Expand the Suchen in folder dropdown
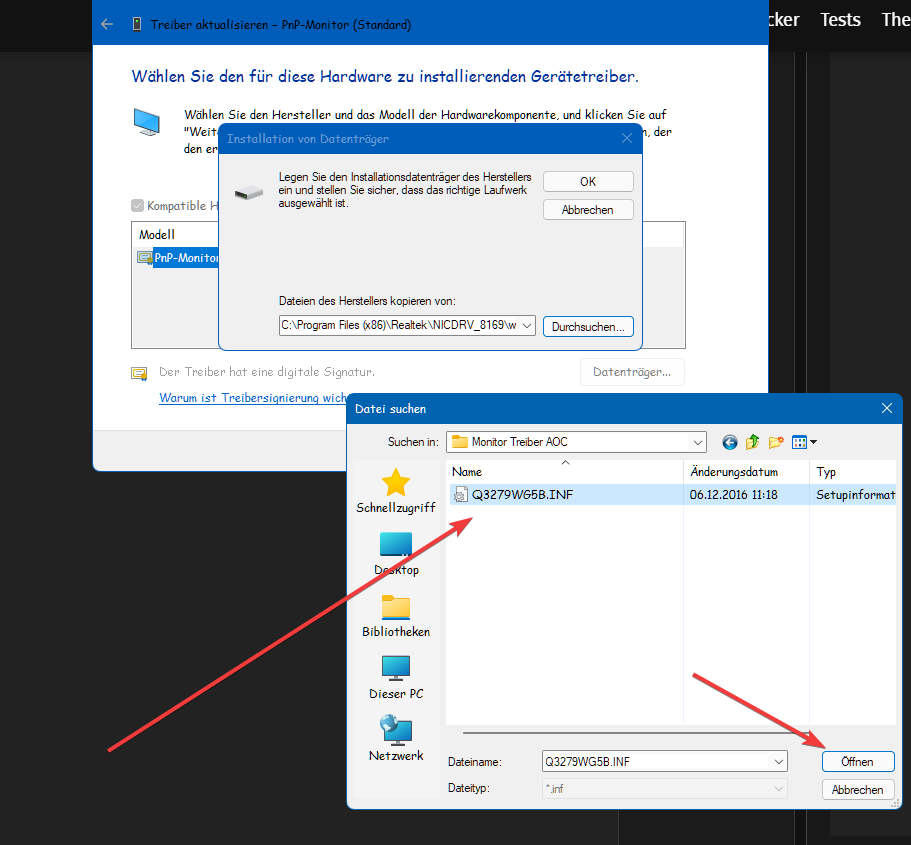 tap(697, 442)
